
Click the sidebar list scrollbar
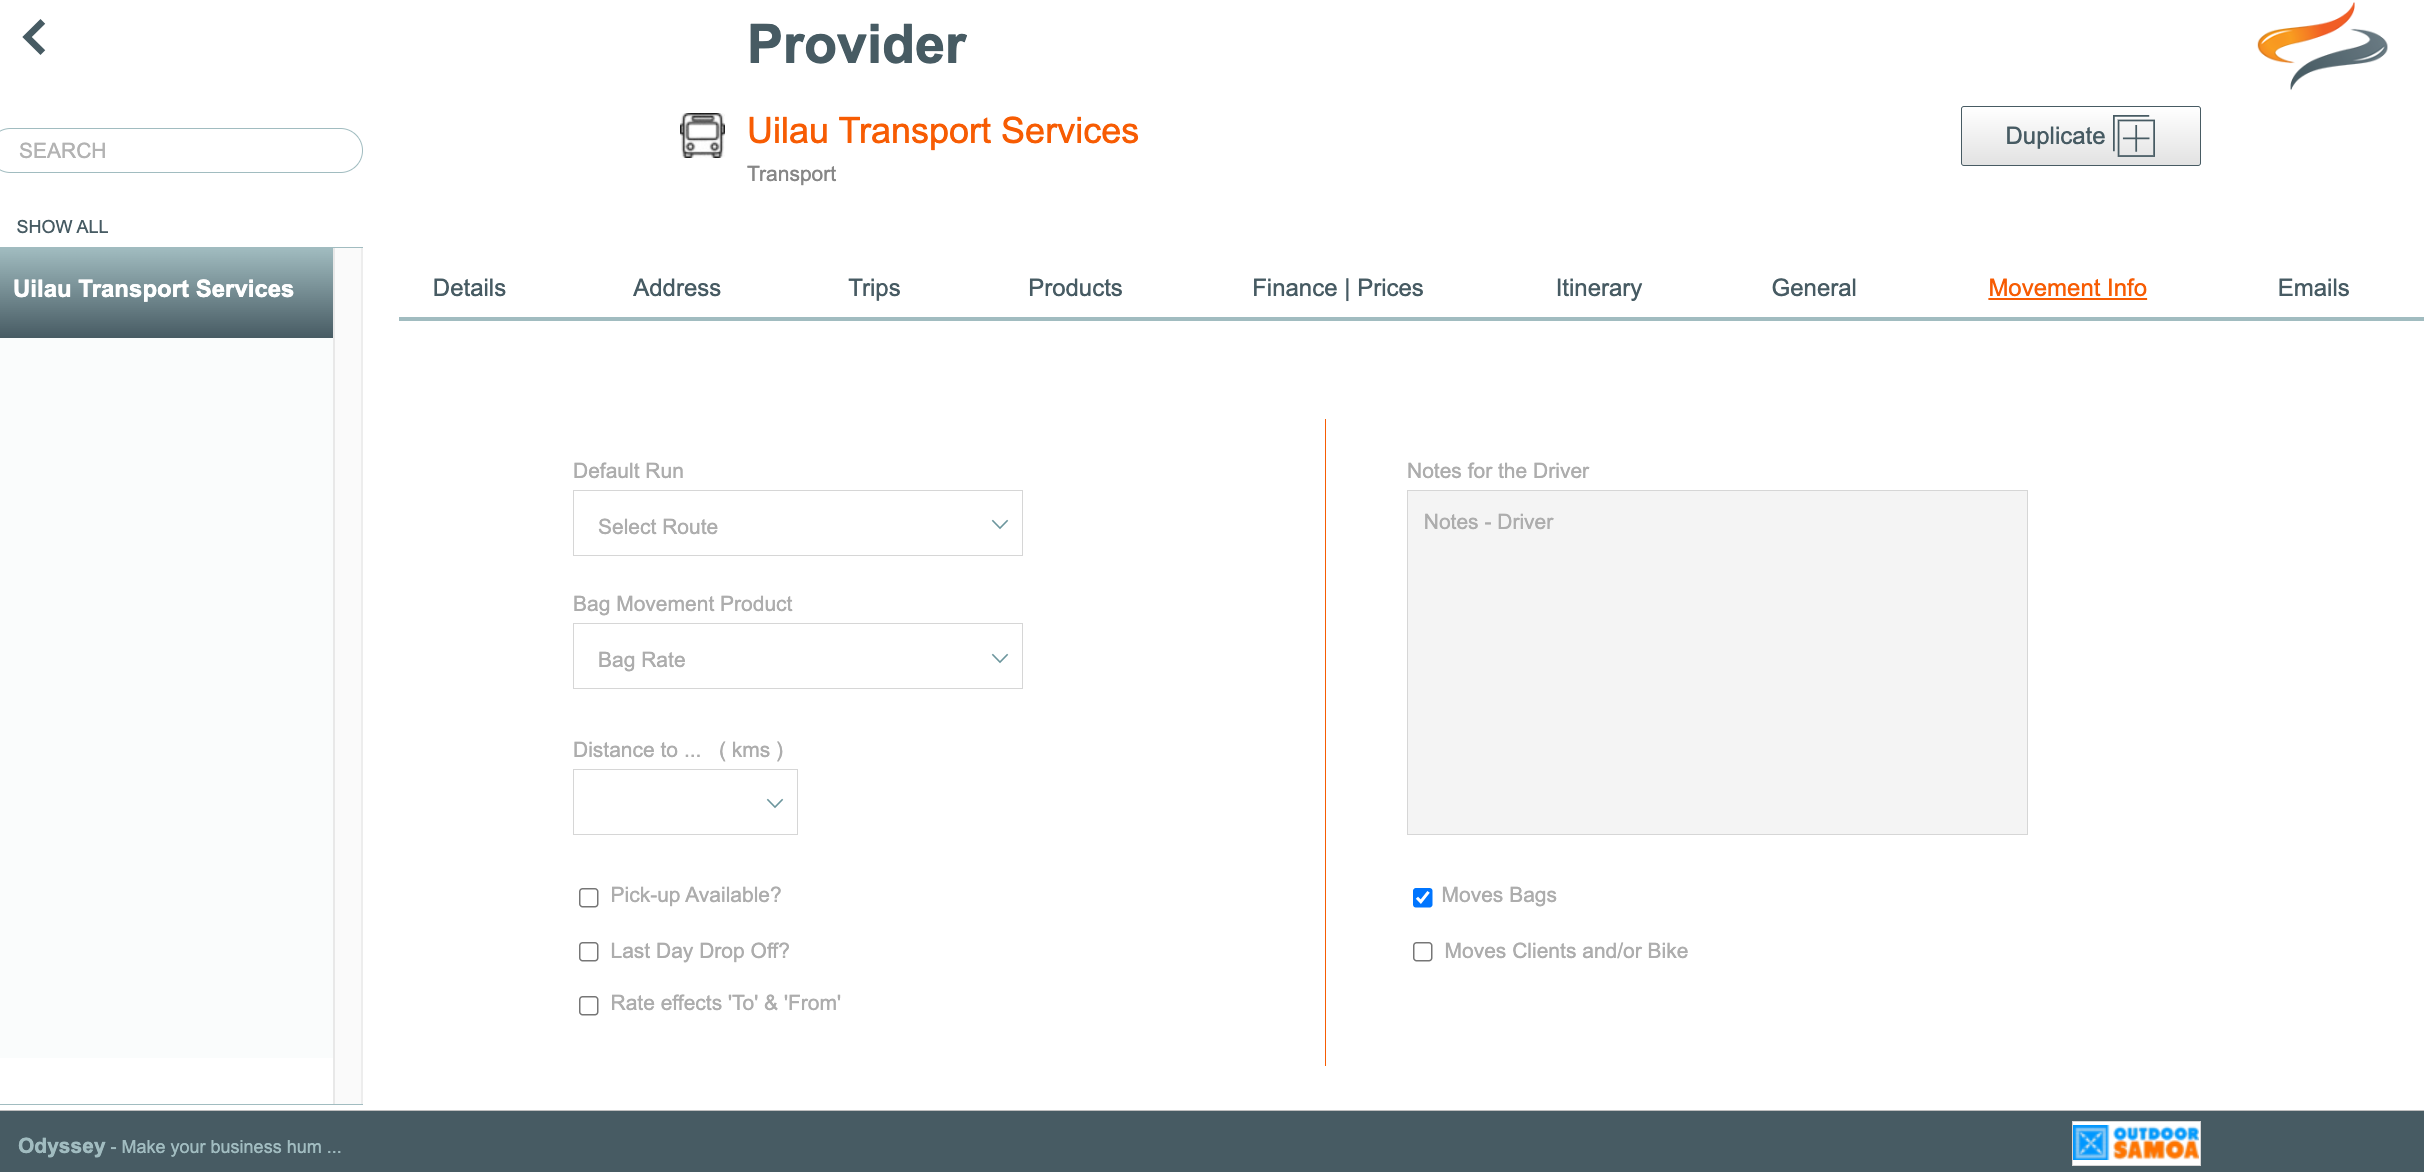[348, 675]
